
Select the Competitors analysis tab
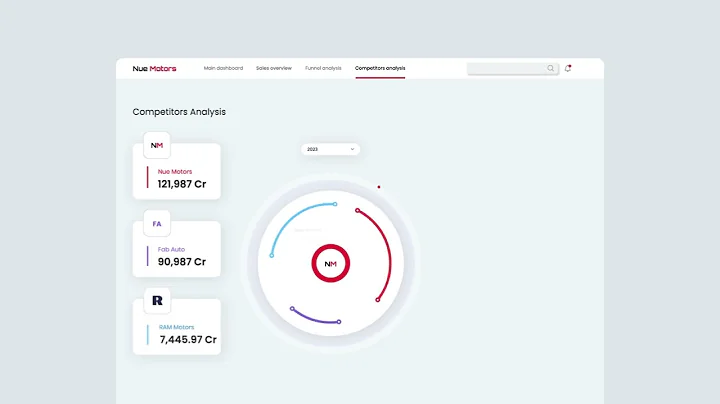pyautogui.click(x=380, y=68)
